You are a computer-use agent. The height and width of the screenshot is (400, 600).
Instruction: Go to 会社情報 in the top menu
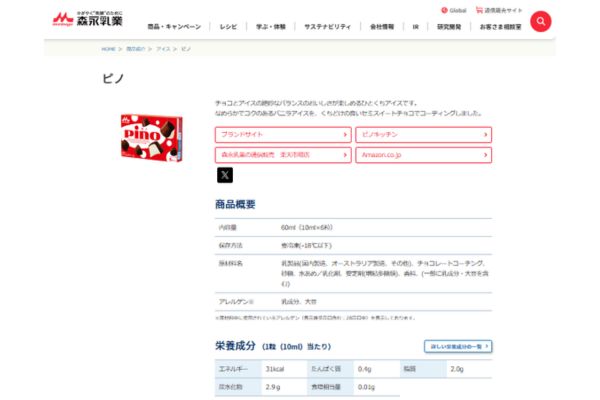(x=383, y=26)
